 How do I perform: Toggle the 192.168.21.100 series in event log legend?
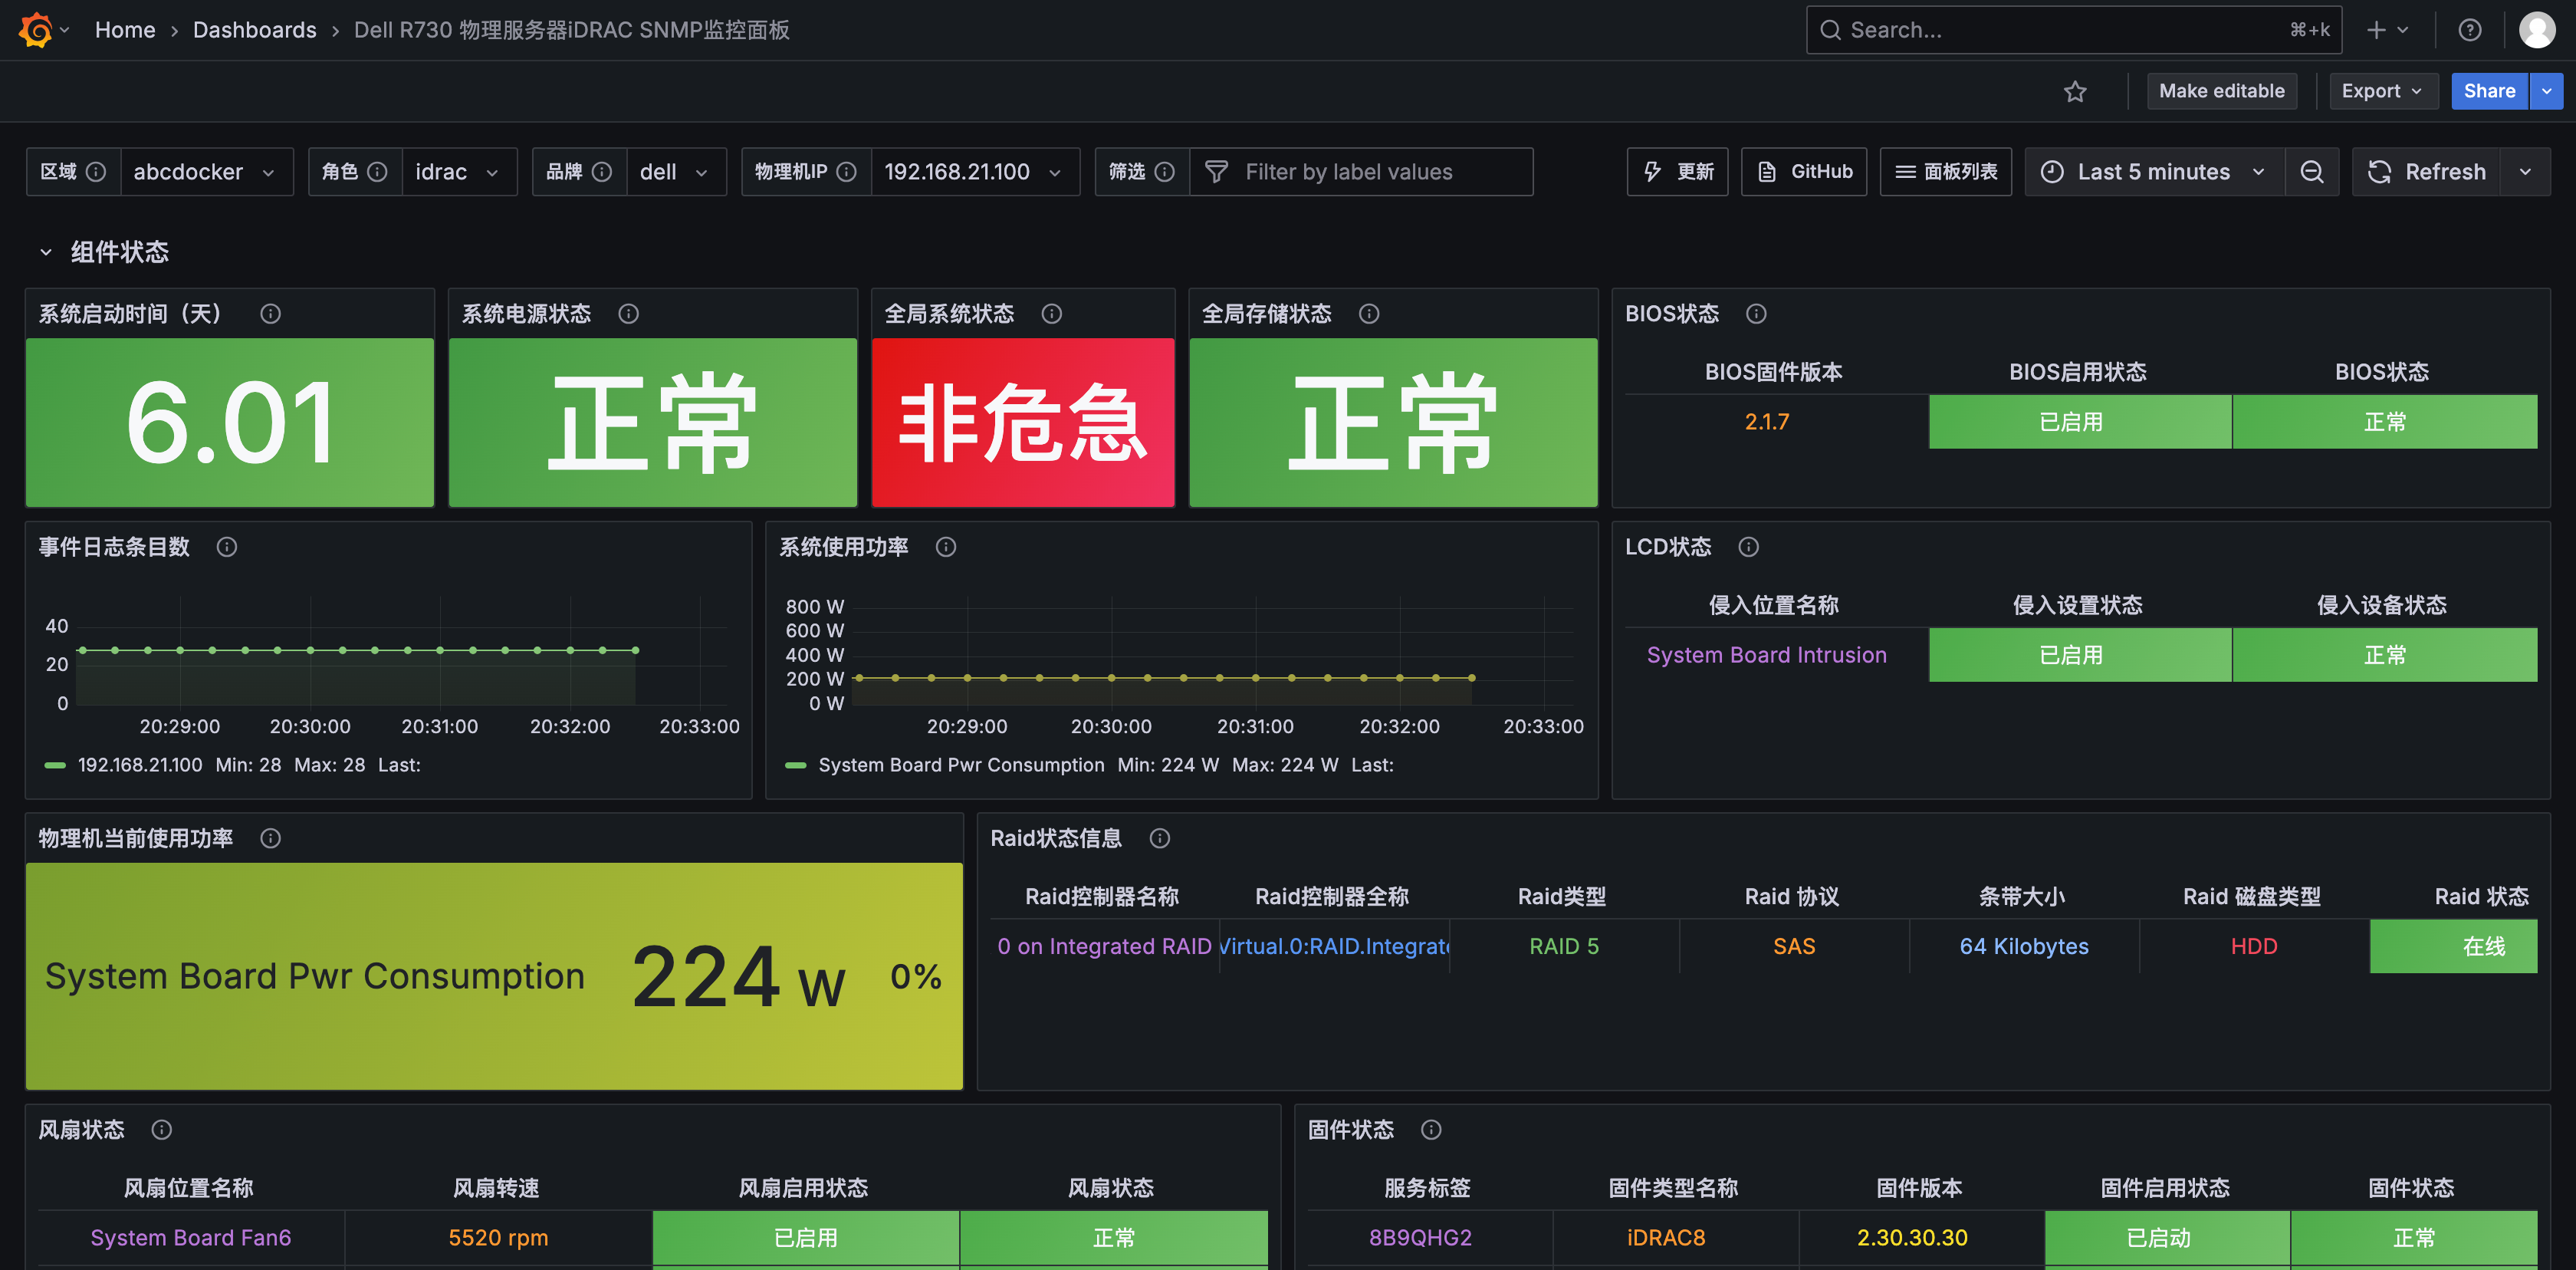141,764
